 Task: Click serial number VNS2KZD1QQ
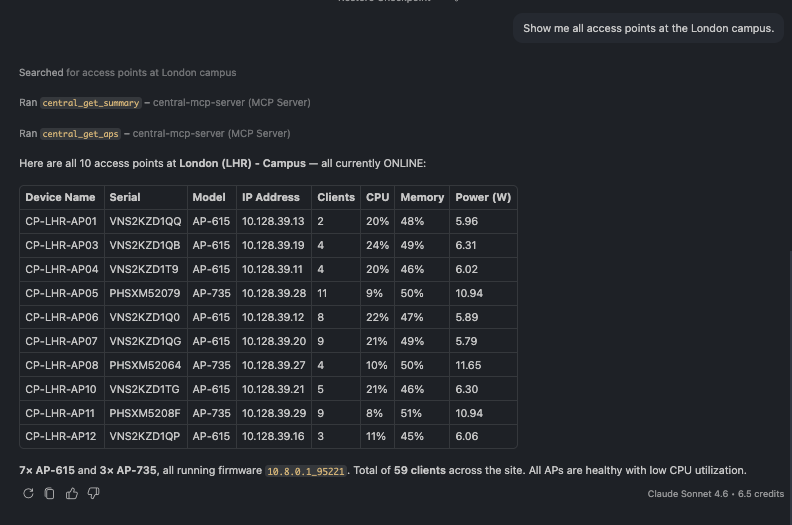[x=145, y=221]
